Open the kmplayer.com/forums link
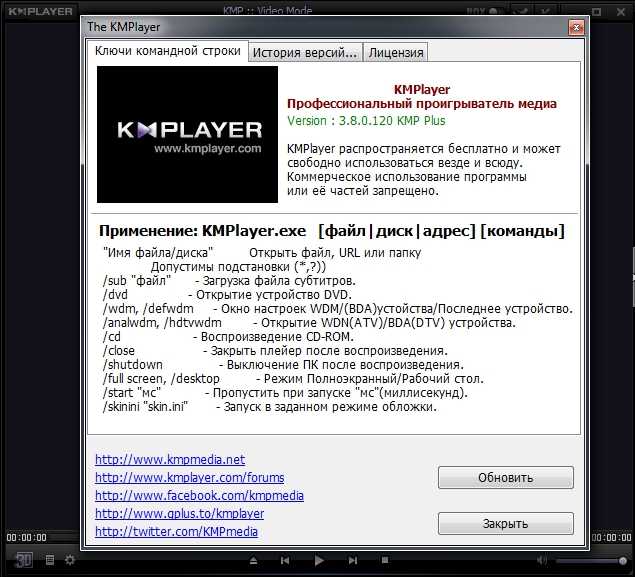The height and width of the screenshot is (577, 635). pos(190,478)
